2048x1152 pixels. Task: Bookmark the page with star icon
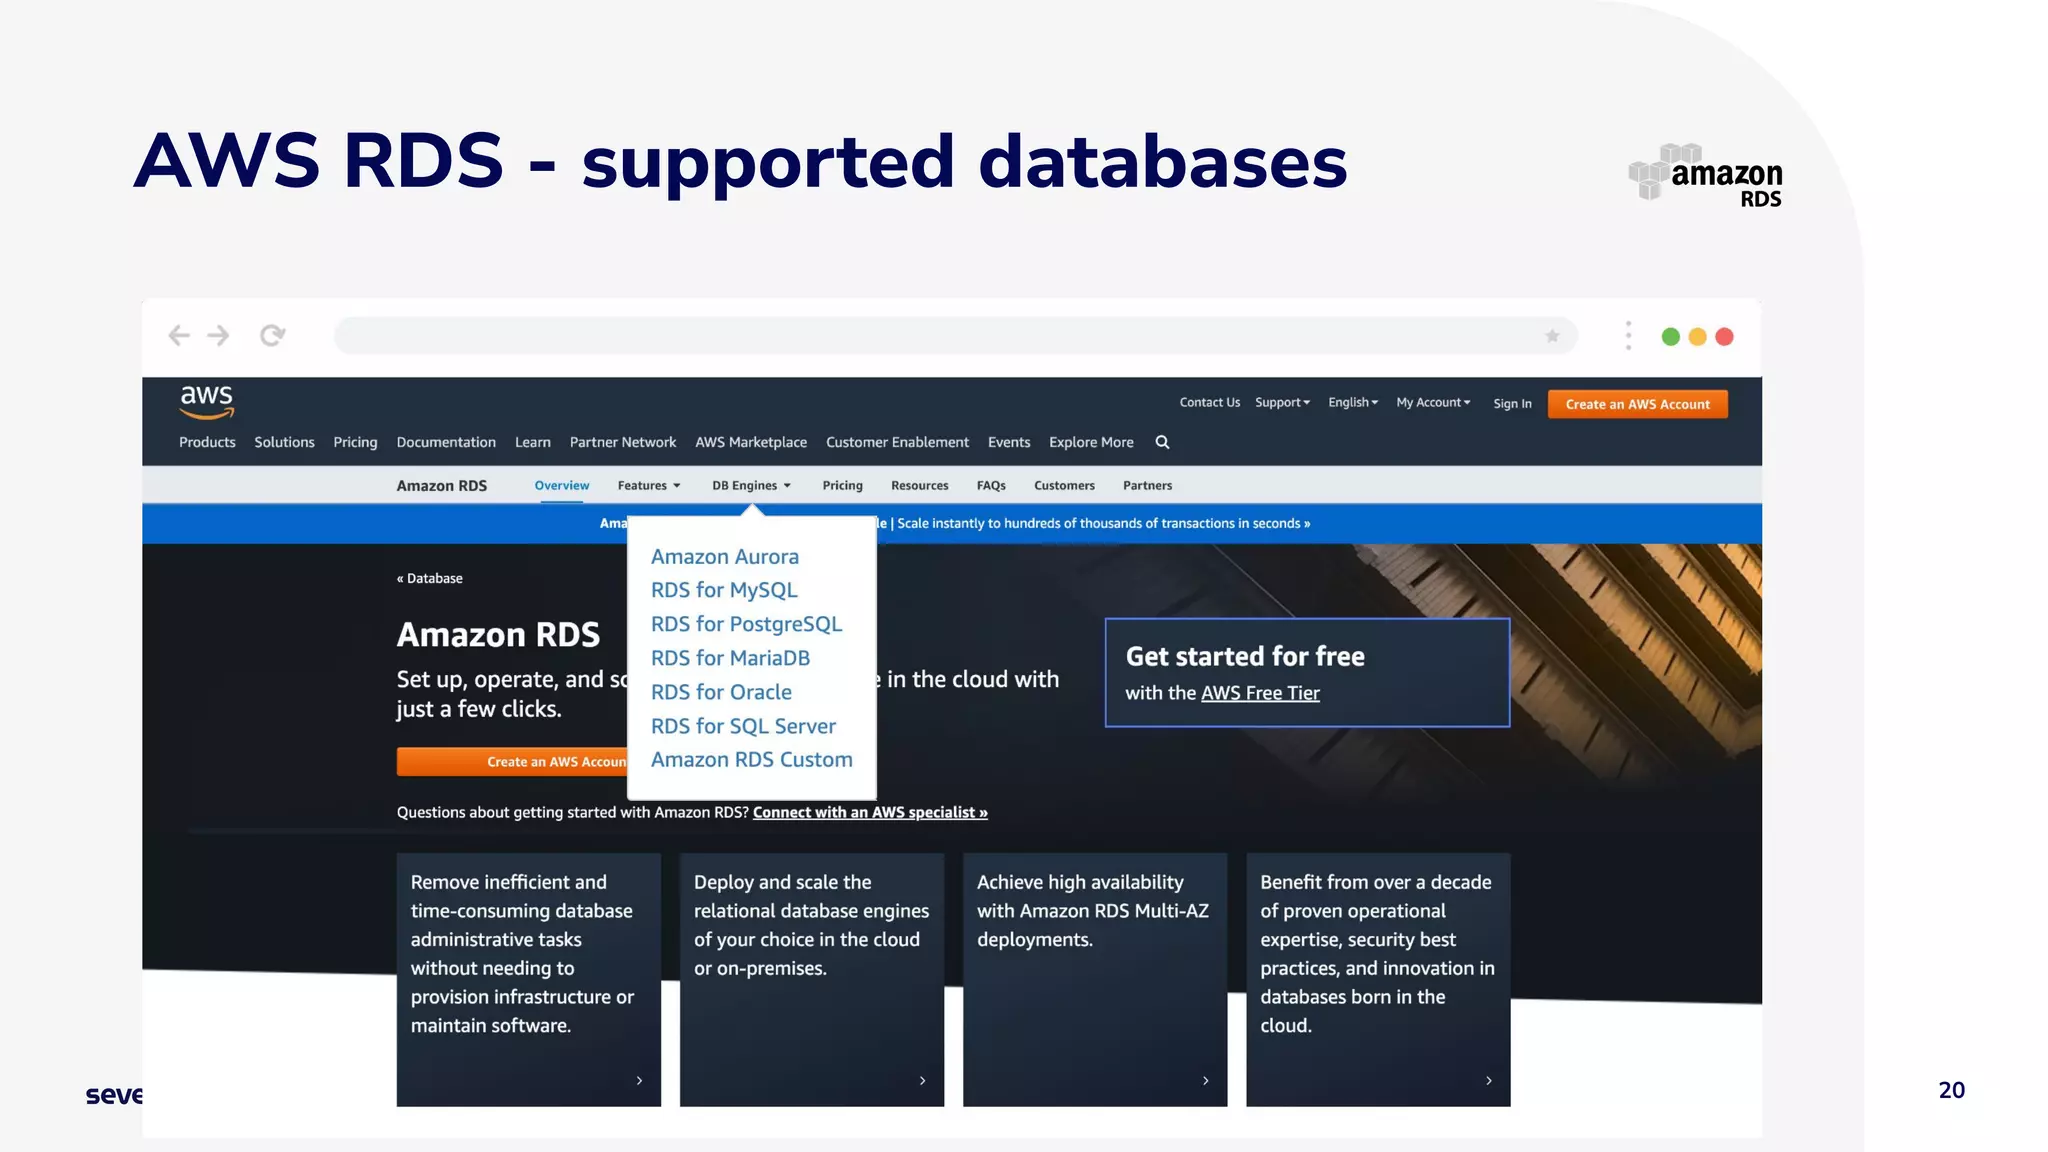coord(1552,336)
